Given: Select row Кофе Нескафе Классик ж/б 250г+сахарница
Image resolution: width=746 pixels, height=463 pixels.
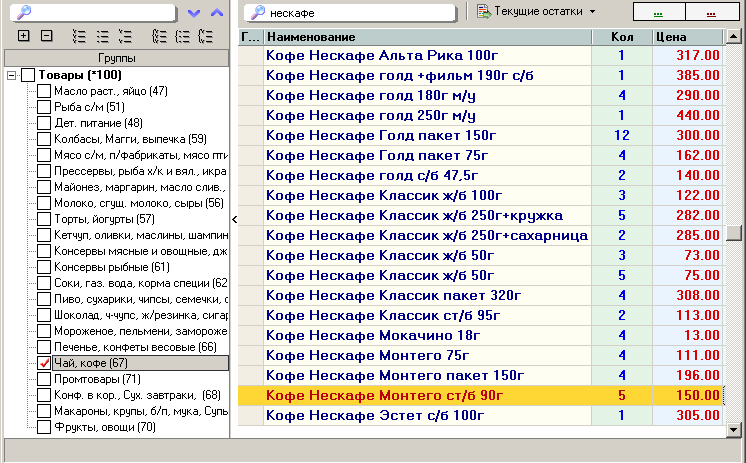Looking at the screenshot, I should [x=481, y=235].
